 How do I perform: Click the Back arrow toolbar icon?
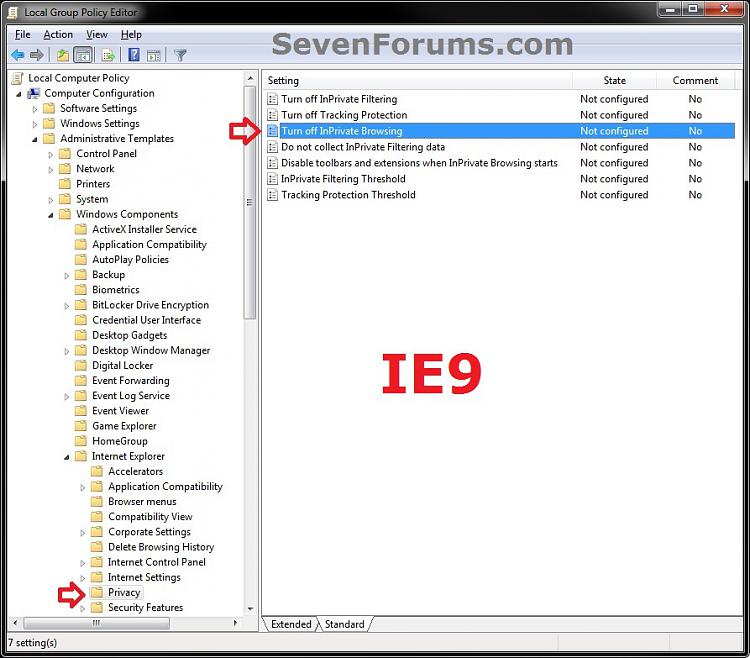[18, 55]
